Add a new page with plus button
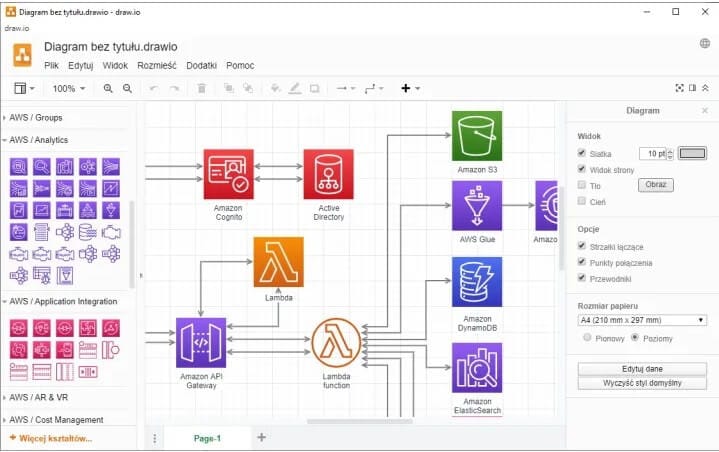Image resolution: width=719 pixels, height=452 pixels. [x=261, y=437]
